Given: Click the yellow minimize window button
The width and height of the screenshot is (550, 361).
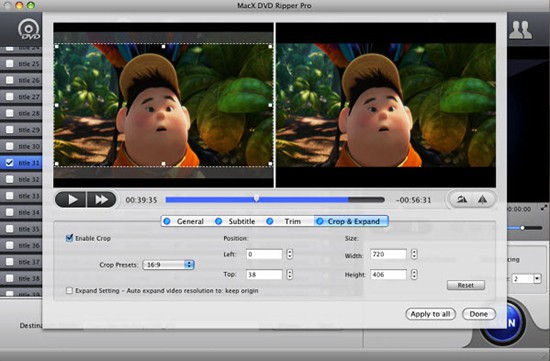Looking at the screenshot, I should click(x=19, y=5).
